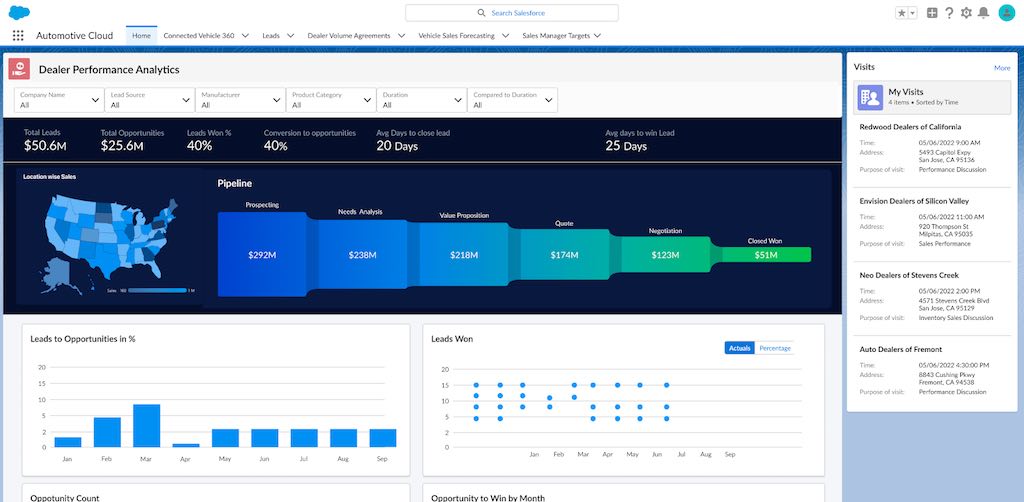The width and height of the screenshot is (1024, 502).
Task: Click the Salesforce cloud logo
Action: coord(19,12)
